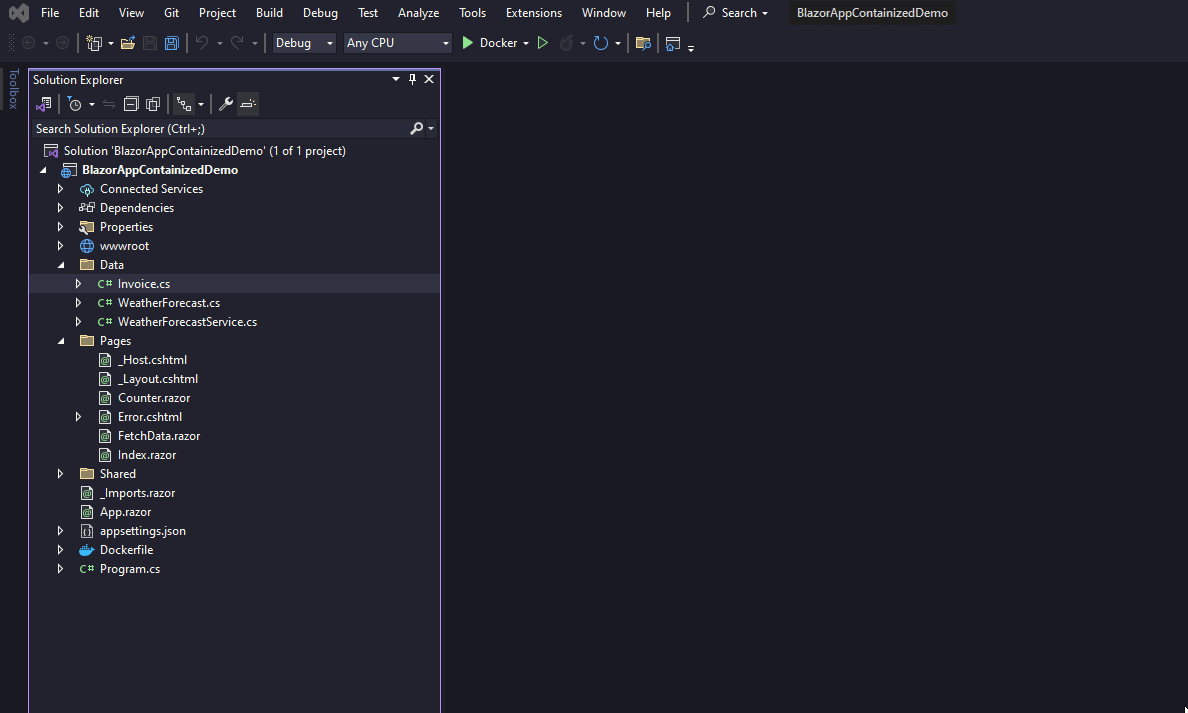Select App.razor file

(x=125, y=511)
